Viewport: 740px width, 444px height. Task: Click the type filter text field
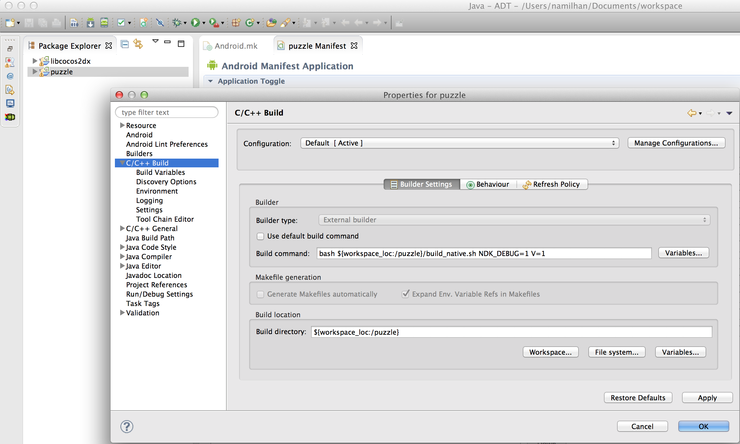(167, 112)
